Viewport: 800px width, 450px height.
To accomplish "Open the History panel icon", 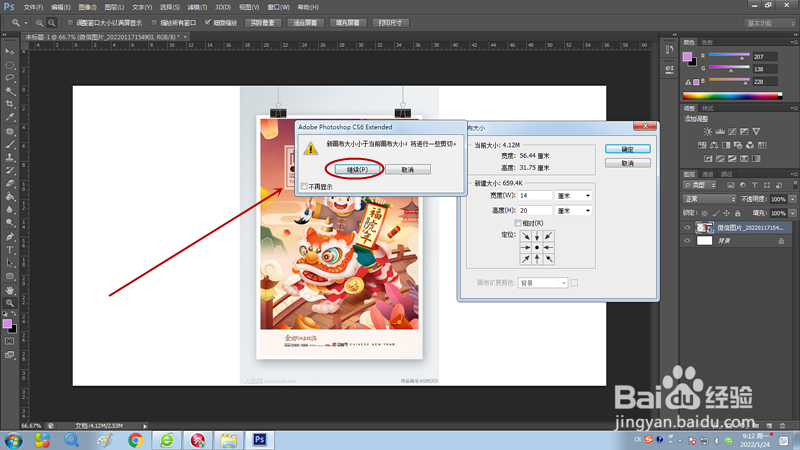I will tap(669, 49).
